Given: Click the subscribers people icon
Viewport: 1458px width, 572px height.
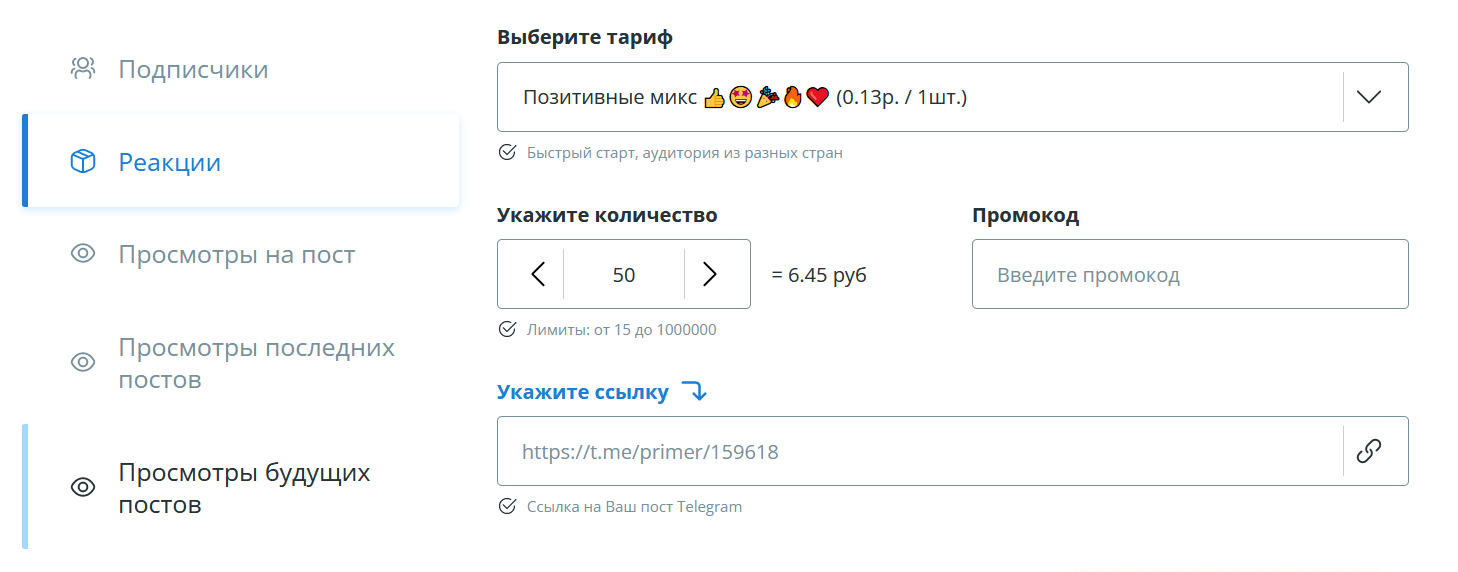Looking at the screenshot, I should click(83, 69).
